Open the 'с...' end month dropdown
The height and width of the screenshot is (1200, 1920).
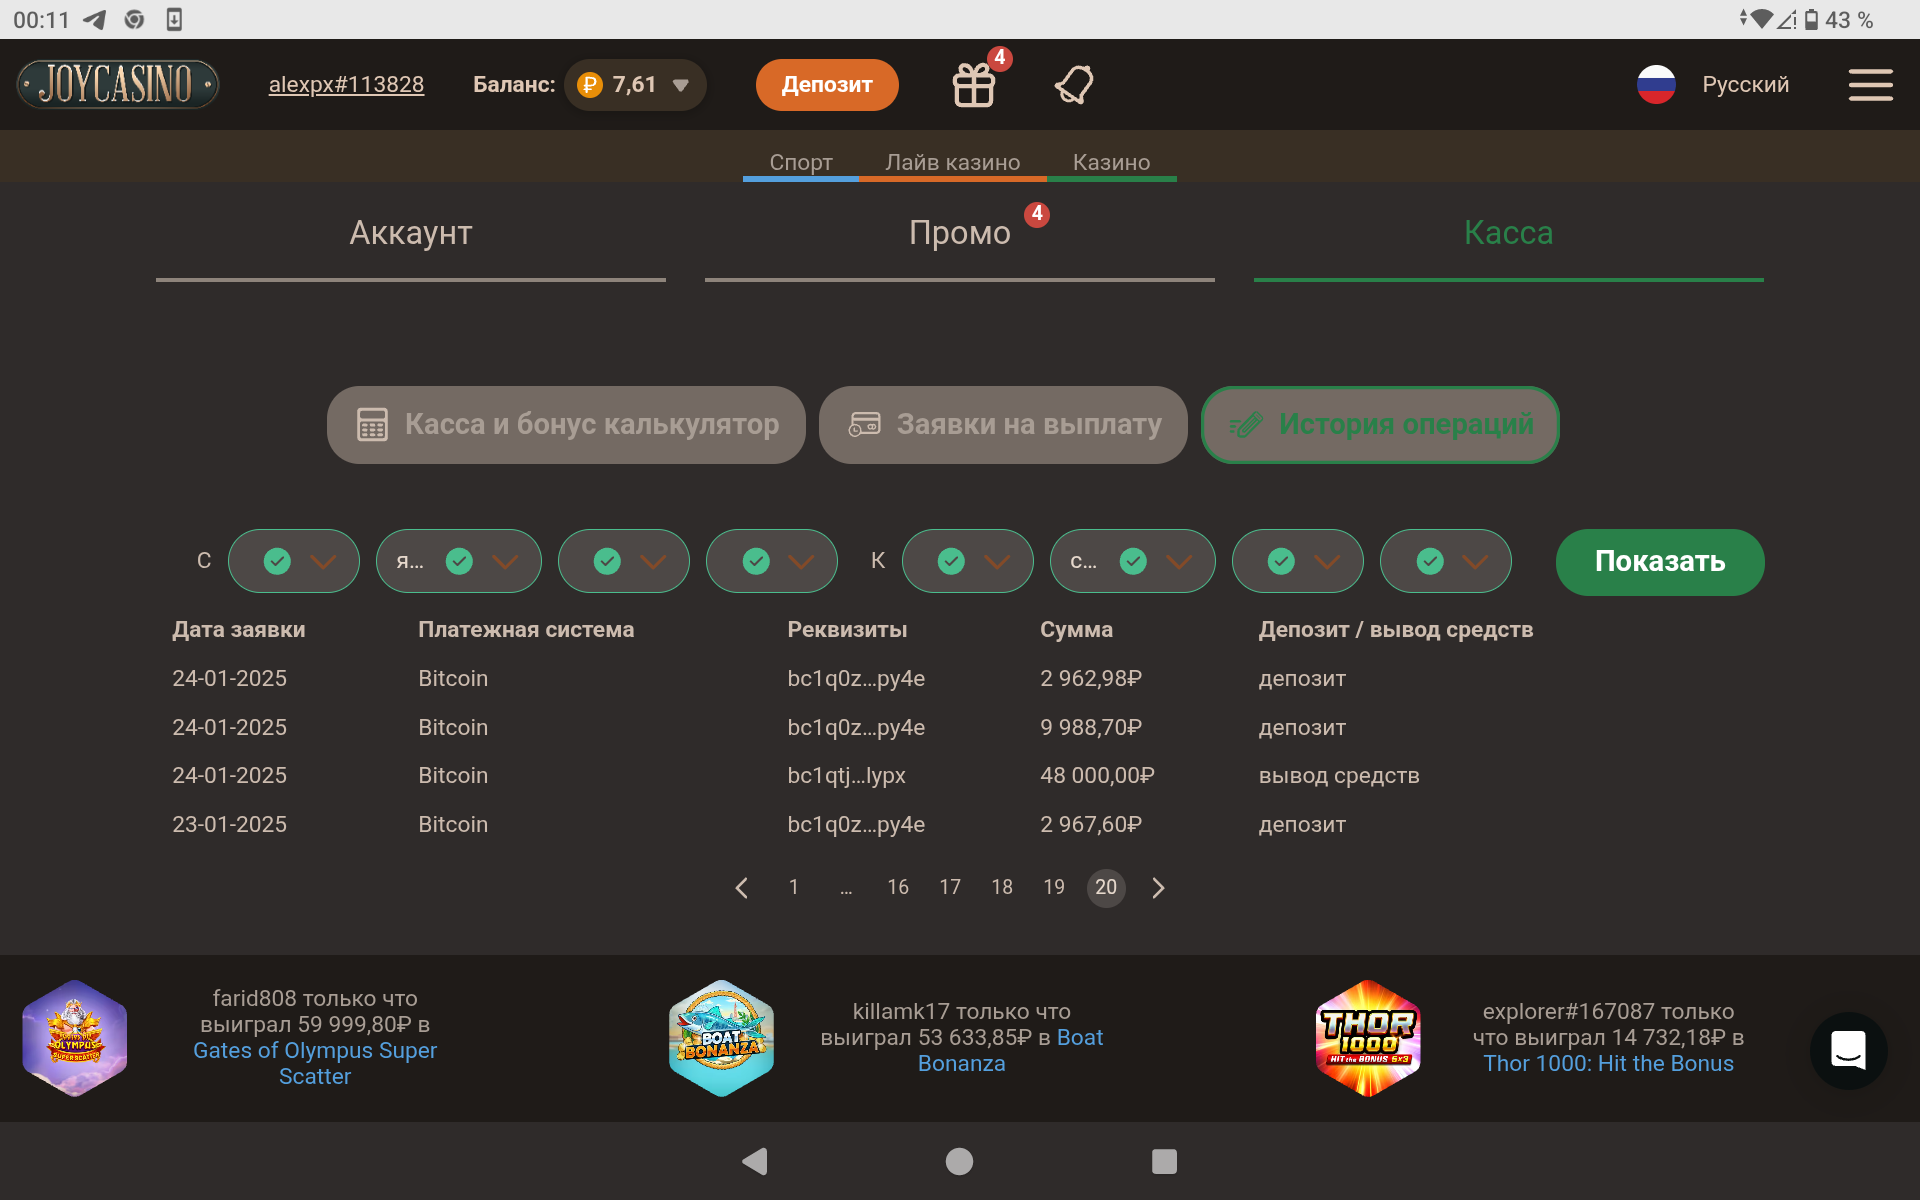(x=1133, y=561)
